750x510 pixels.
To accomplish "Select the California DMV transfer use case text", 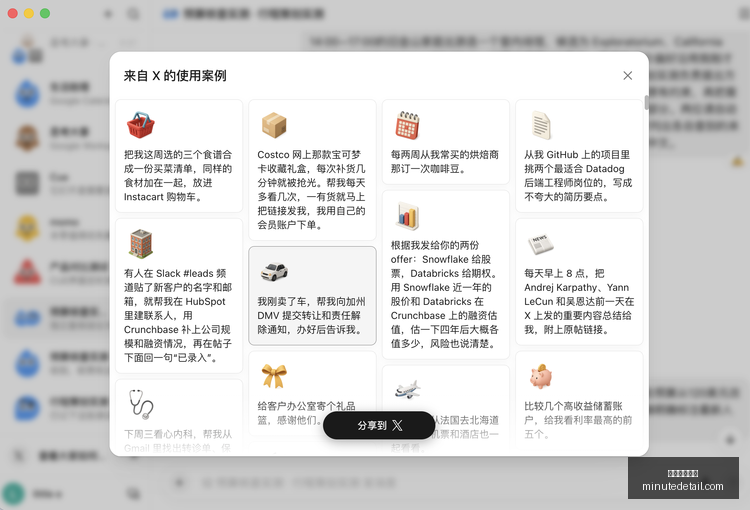I will (x=311, y=315).
